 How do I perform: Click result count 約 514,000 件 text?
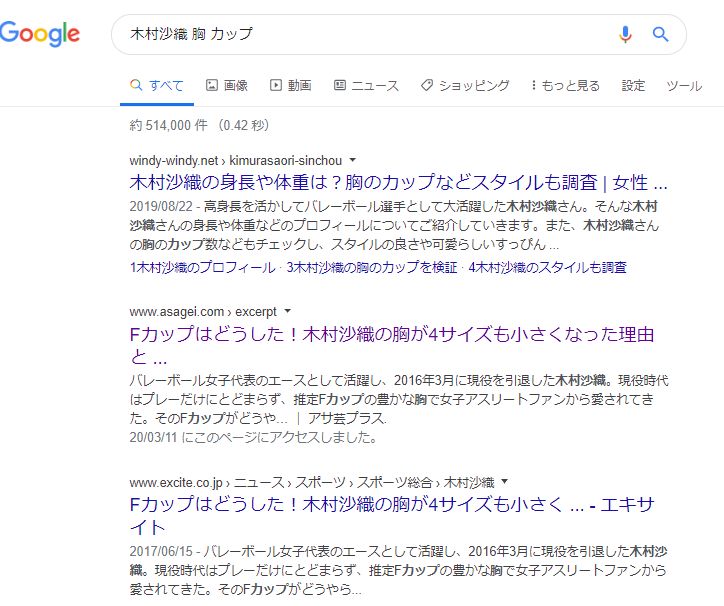169,125
